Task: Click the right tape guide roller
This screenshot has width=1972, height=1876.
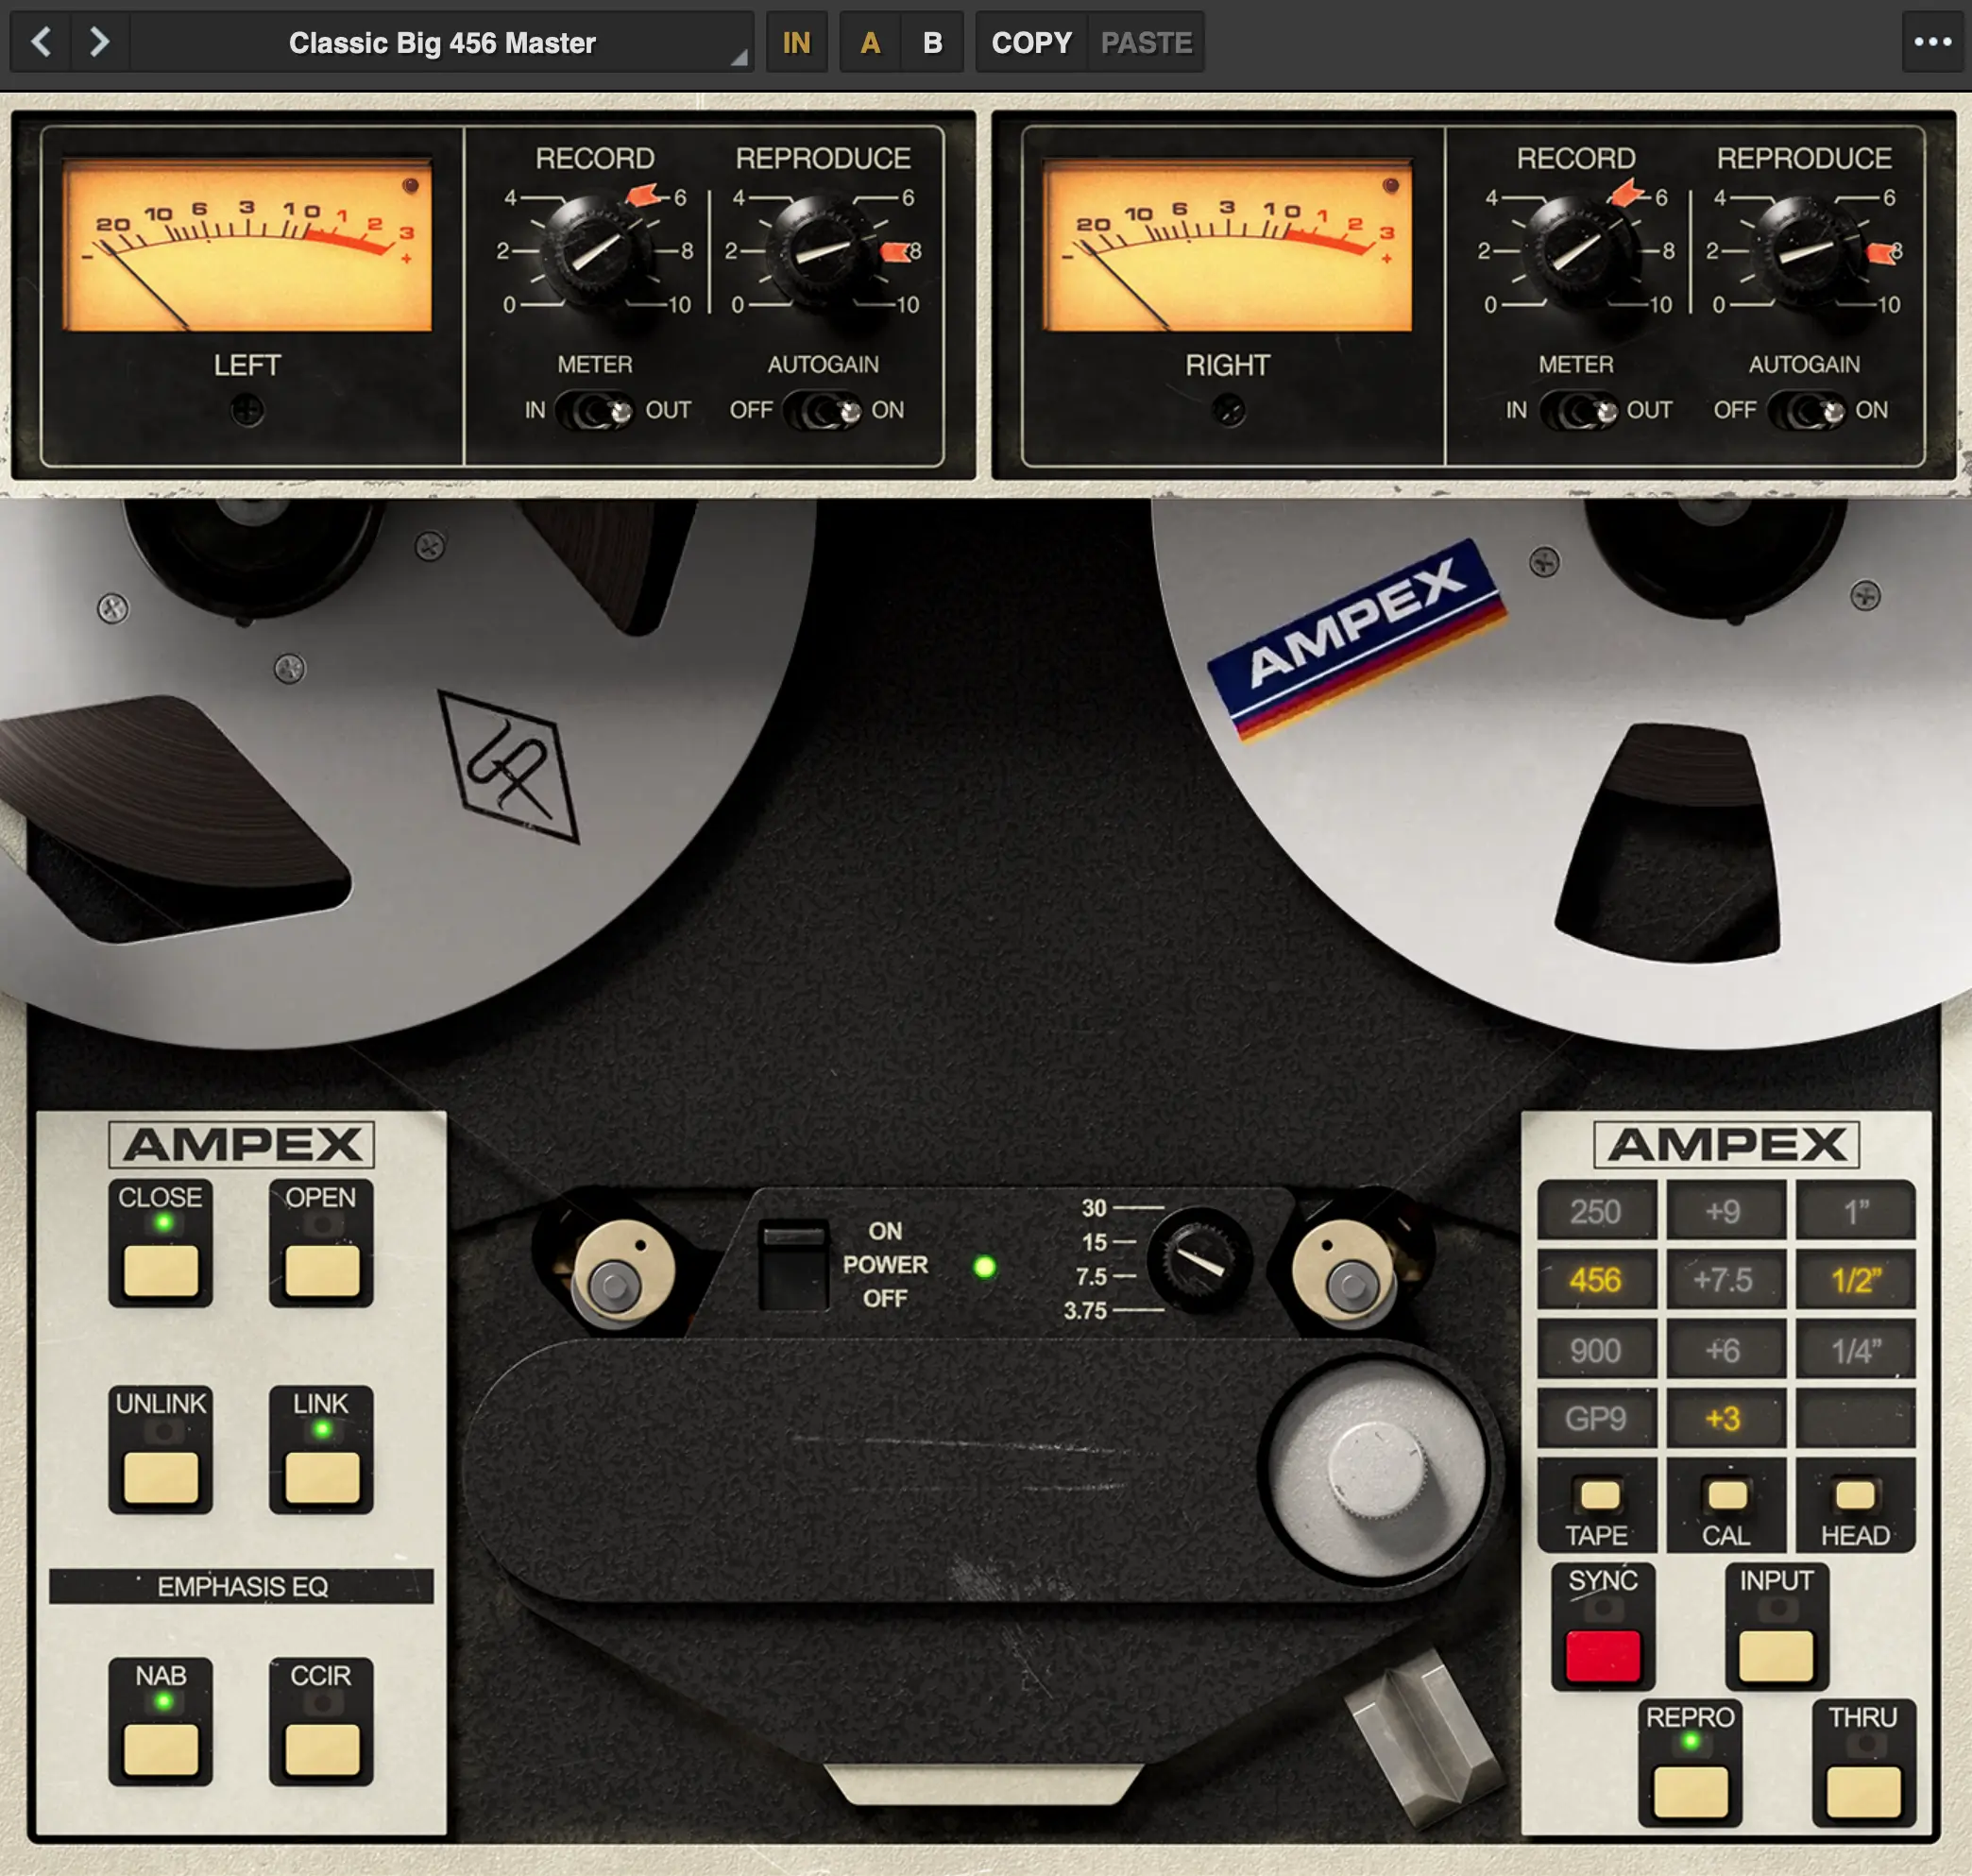Action: tap(1344, 1274)
